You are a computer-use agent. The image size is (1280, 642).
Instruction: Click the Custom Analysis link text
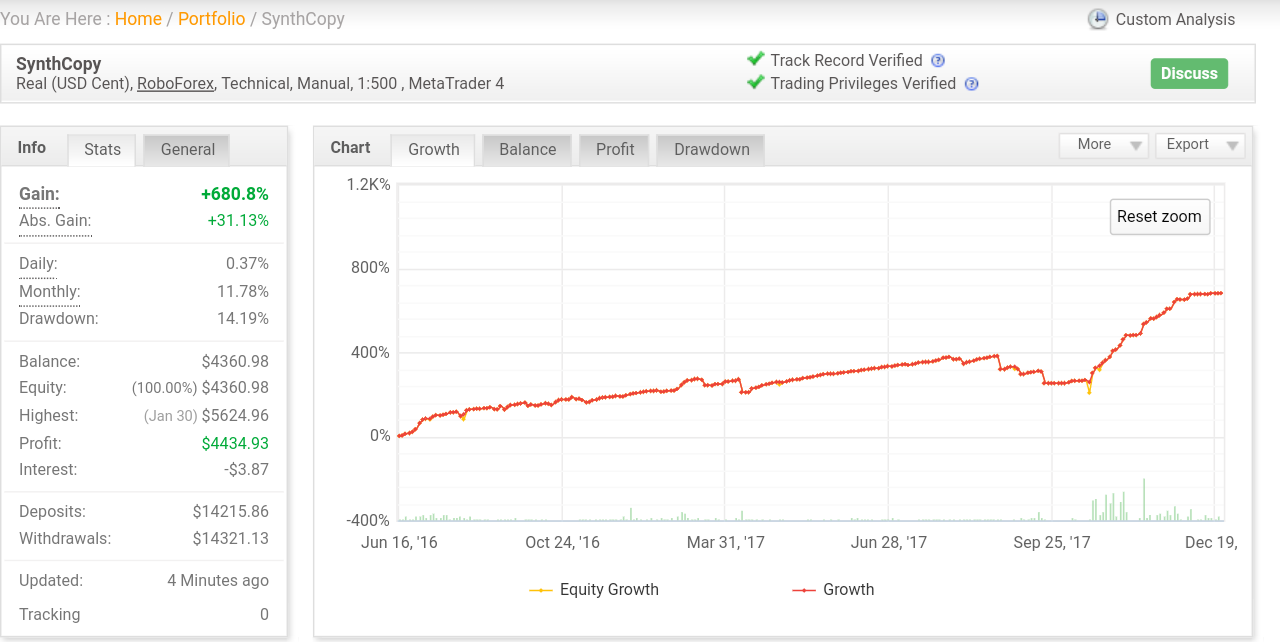point(1175,19)
